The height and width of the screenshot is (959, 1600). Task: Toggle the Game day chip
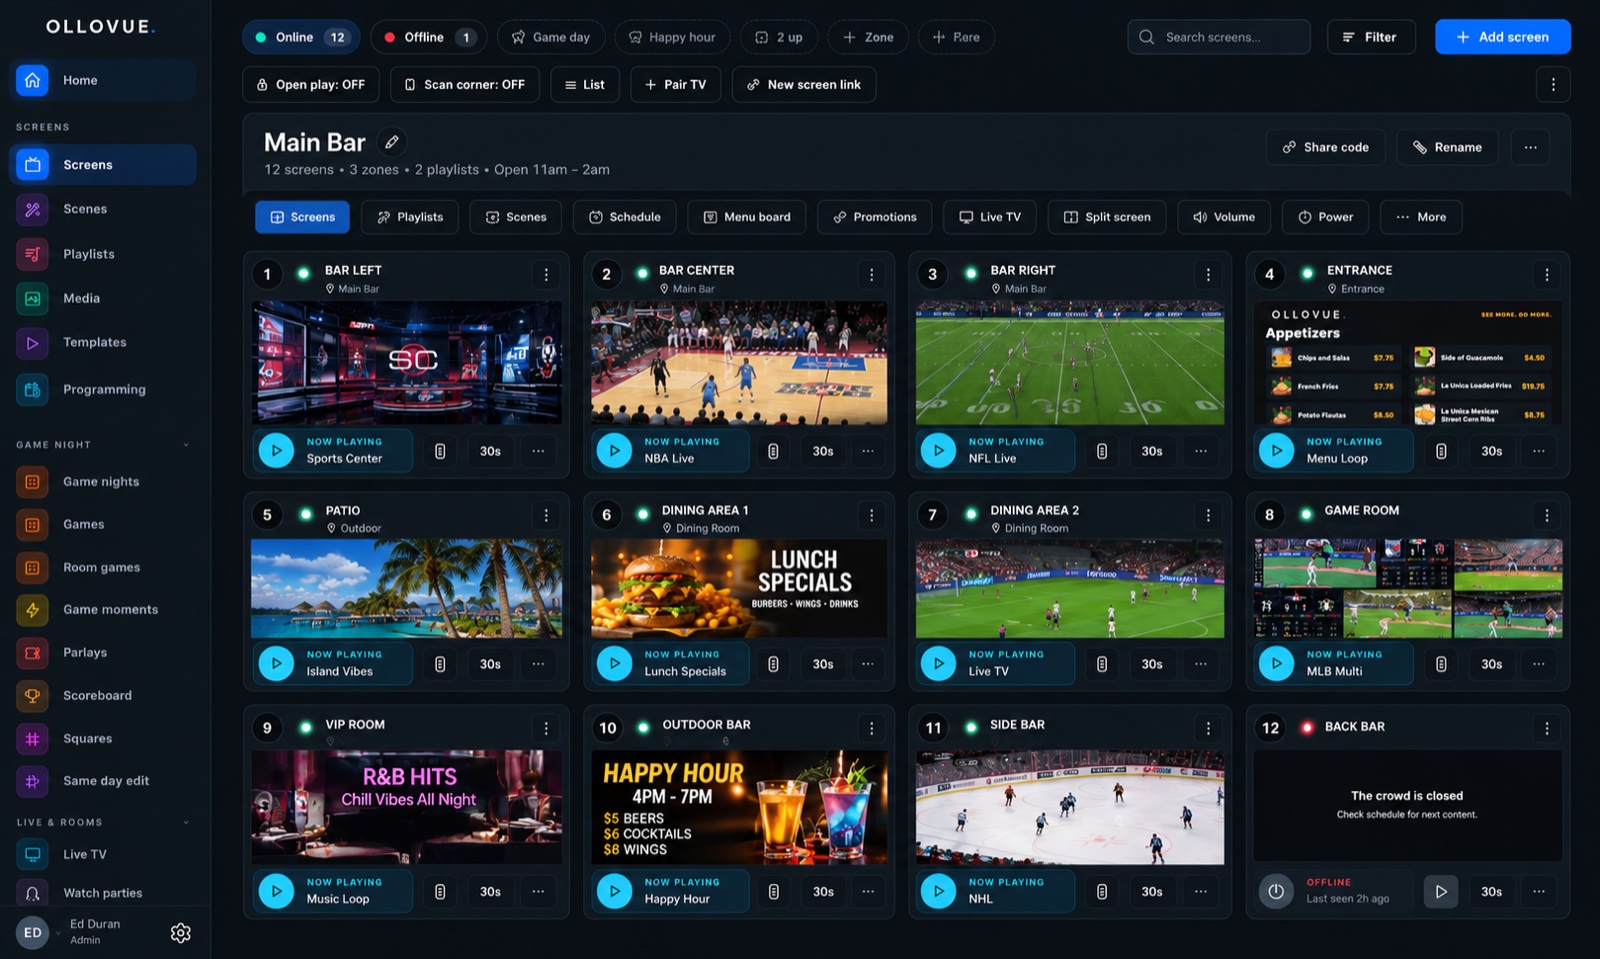551,37
